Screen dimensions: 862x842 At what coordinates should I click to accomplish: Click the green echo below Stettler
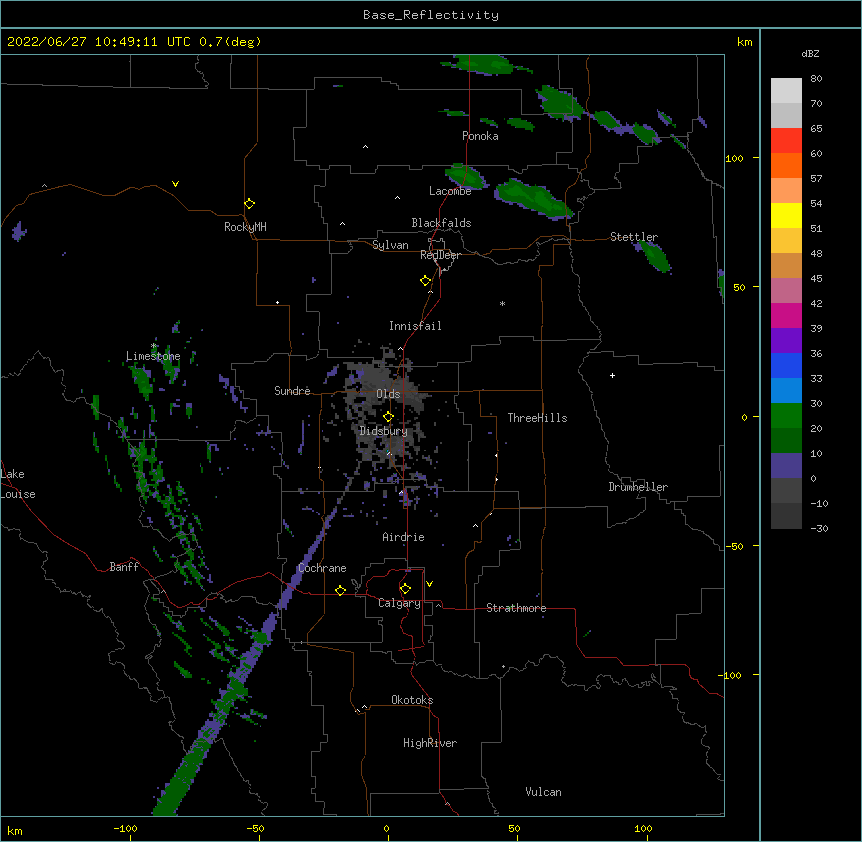point(655,256)
